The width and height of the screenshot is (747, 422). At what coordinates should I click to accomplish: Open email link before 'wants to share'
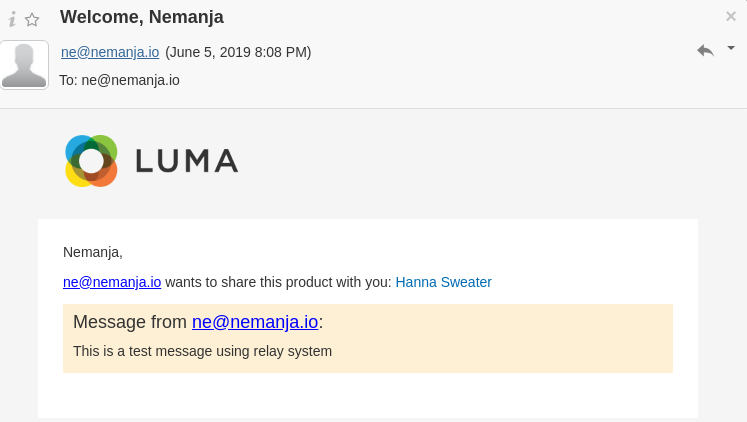tap(112, 282)
